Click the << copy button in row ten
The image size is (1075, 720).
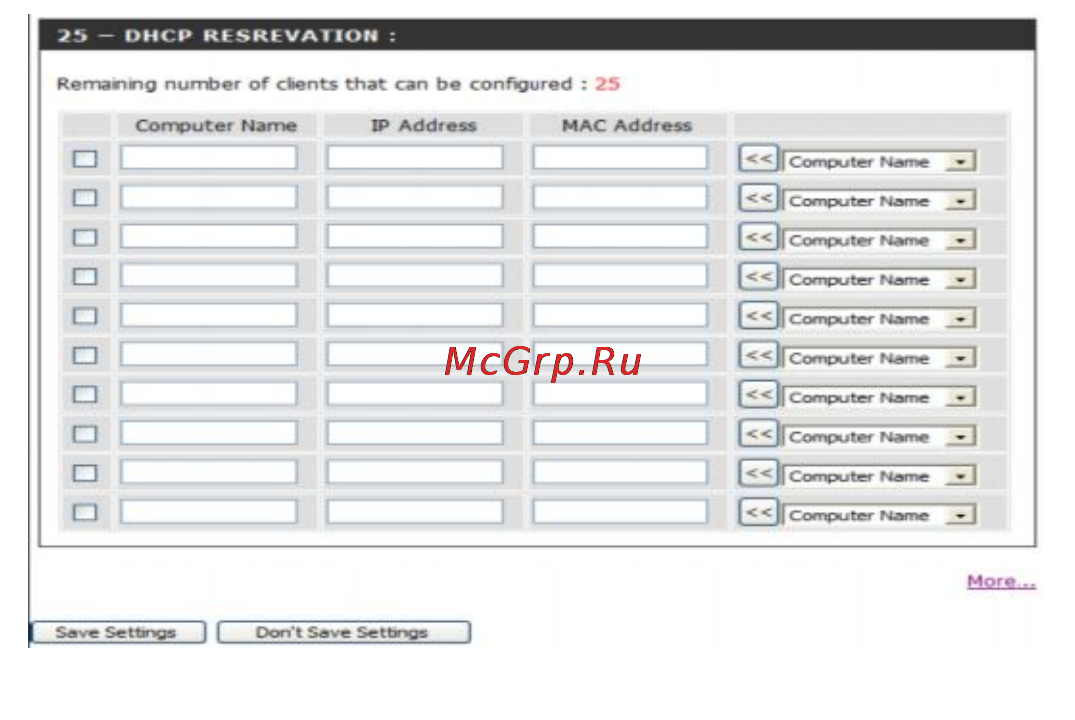pyautogui.click(x=759, y=512)
